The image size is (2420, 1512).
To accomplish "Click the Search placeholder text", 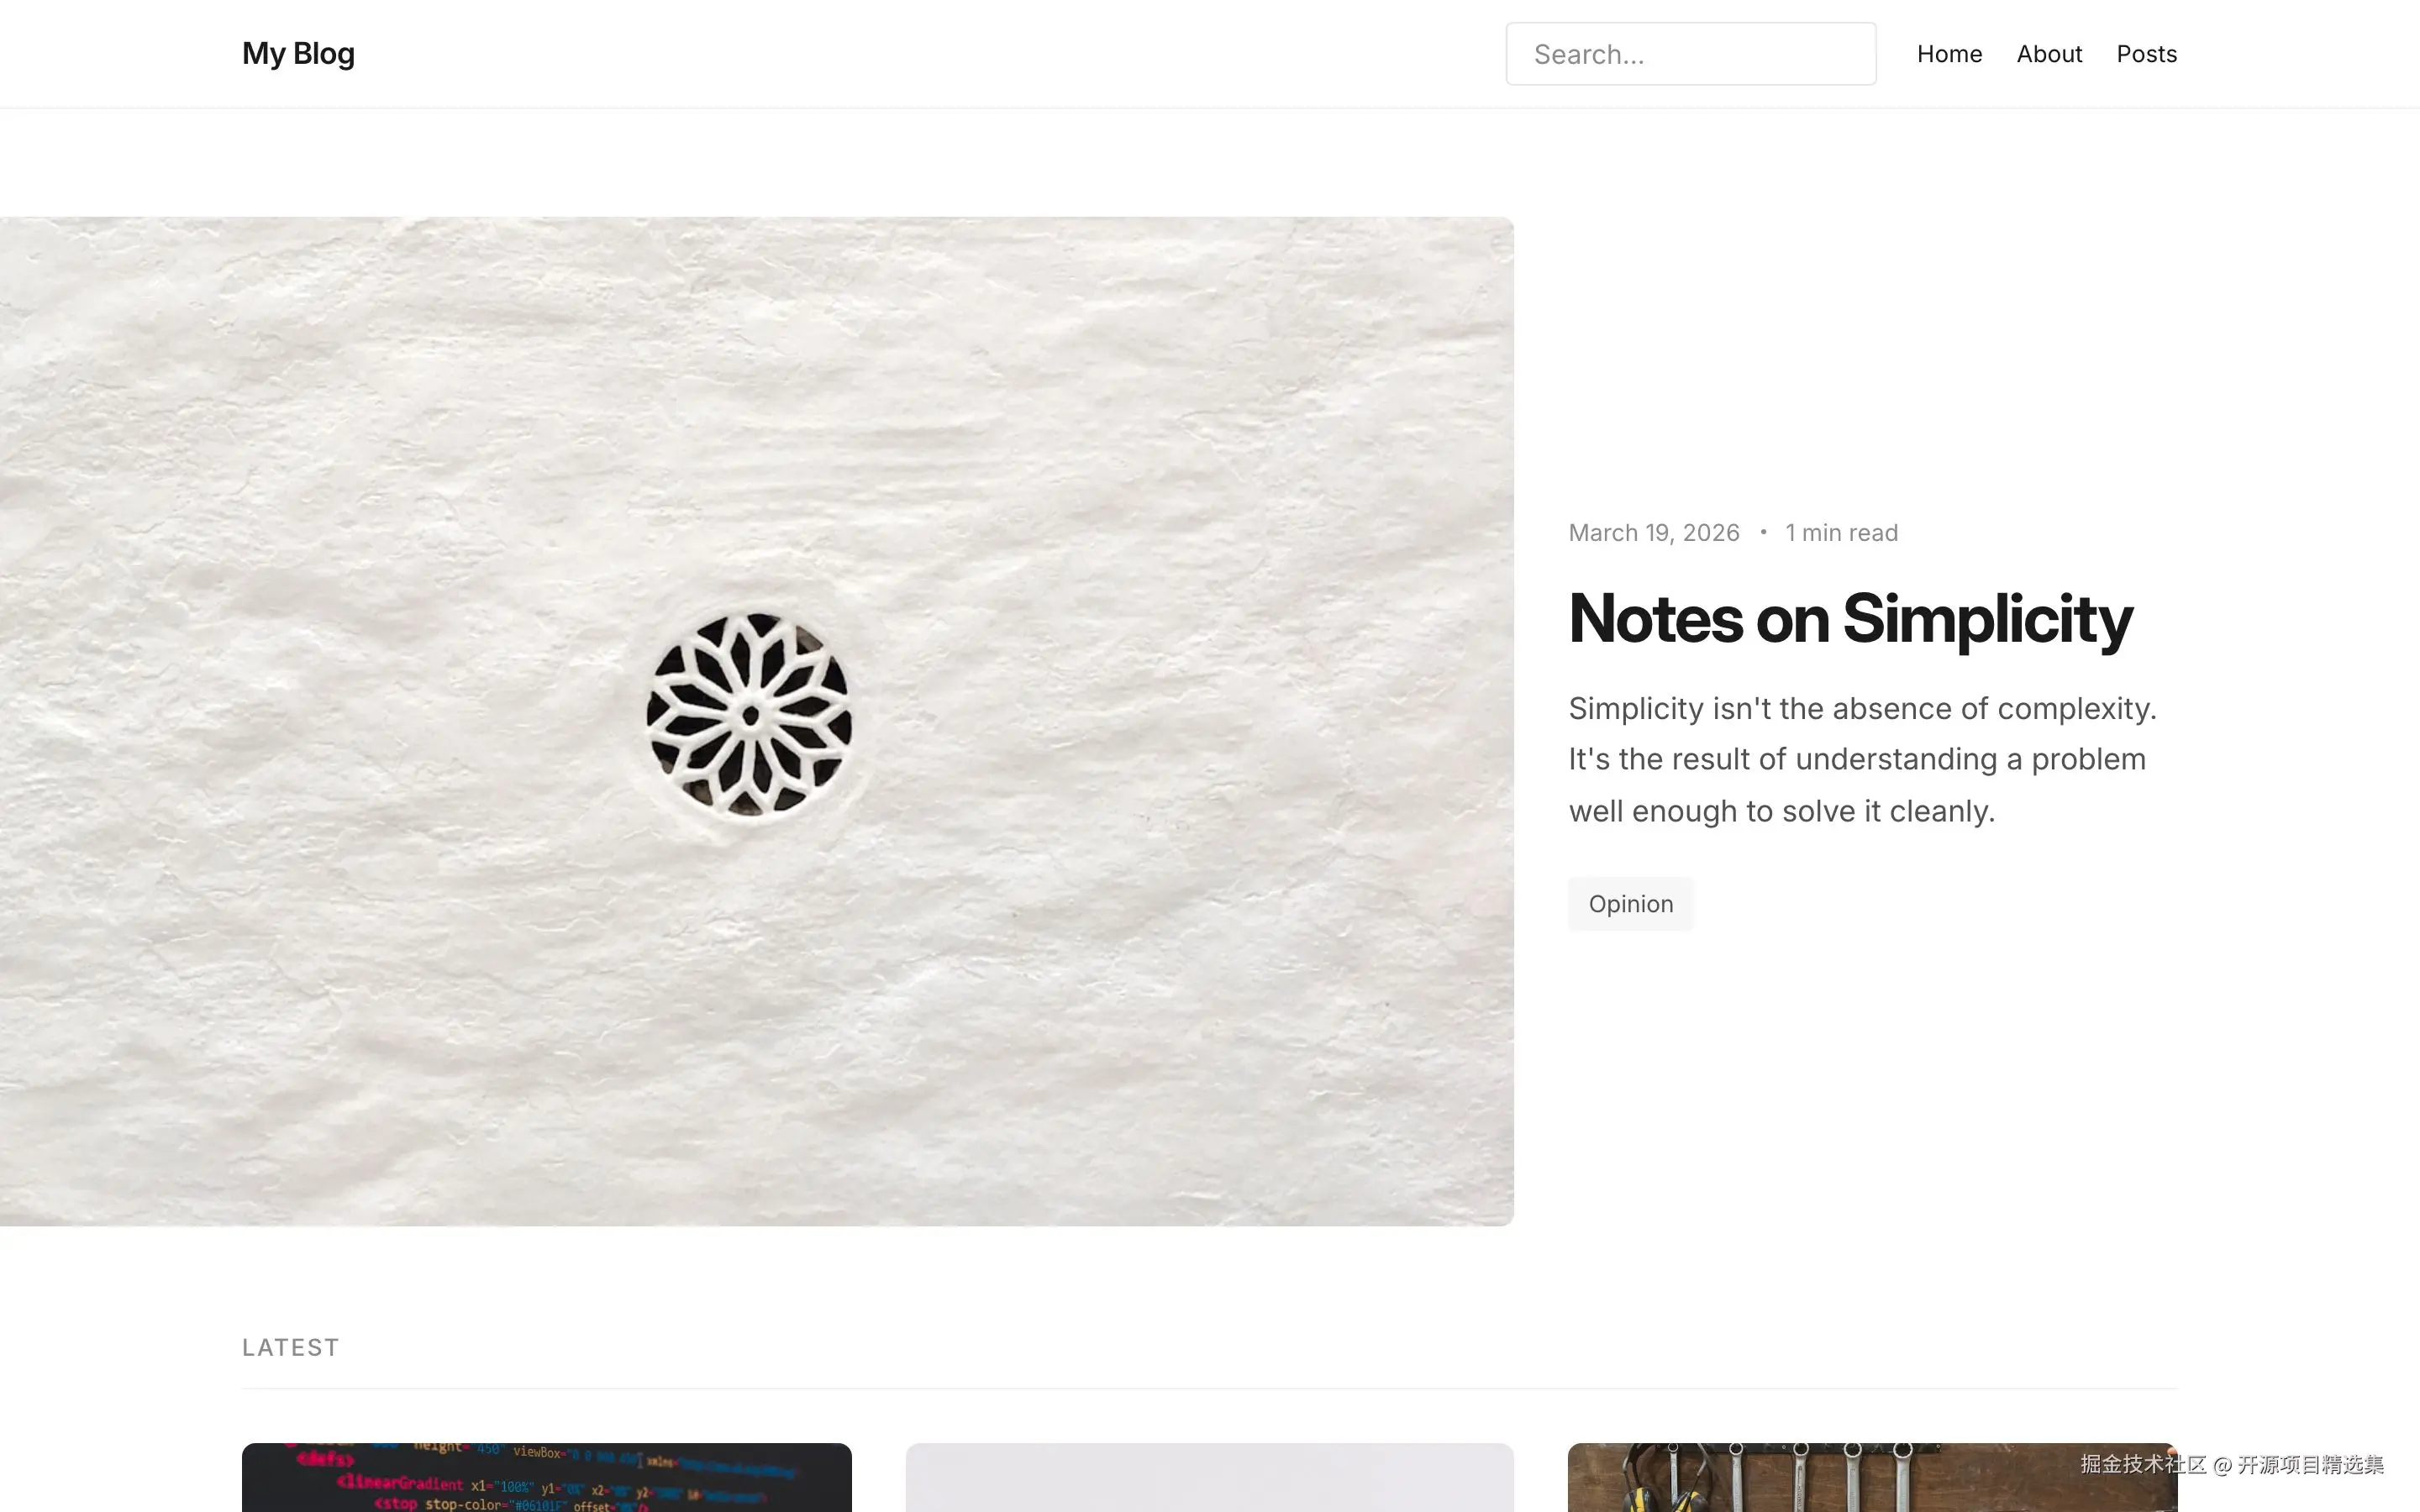I will point(1589,54).
